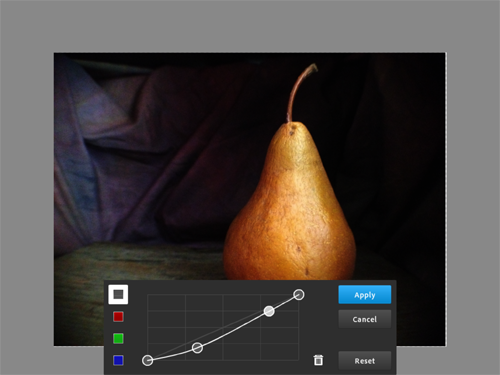Select the blue channel swatch
This screenshot has width=500, height=375.
pyautogui.click(x=118, y=360)
